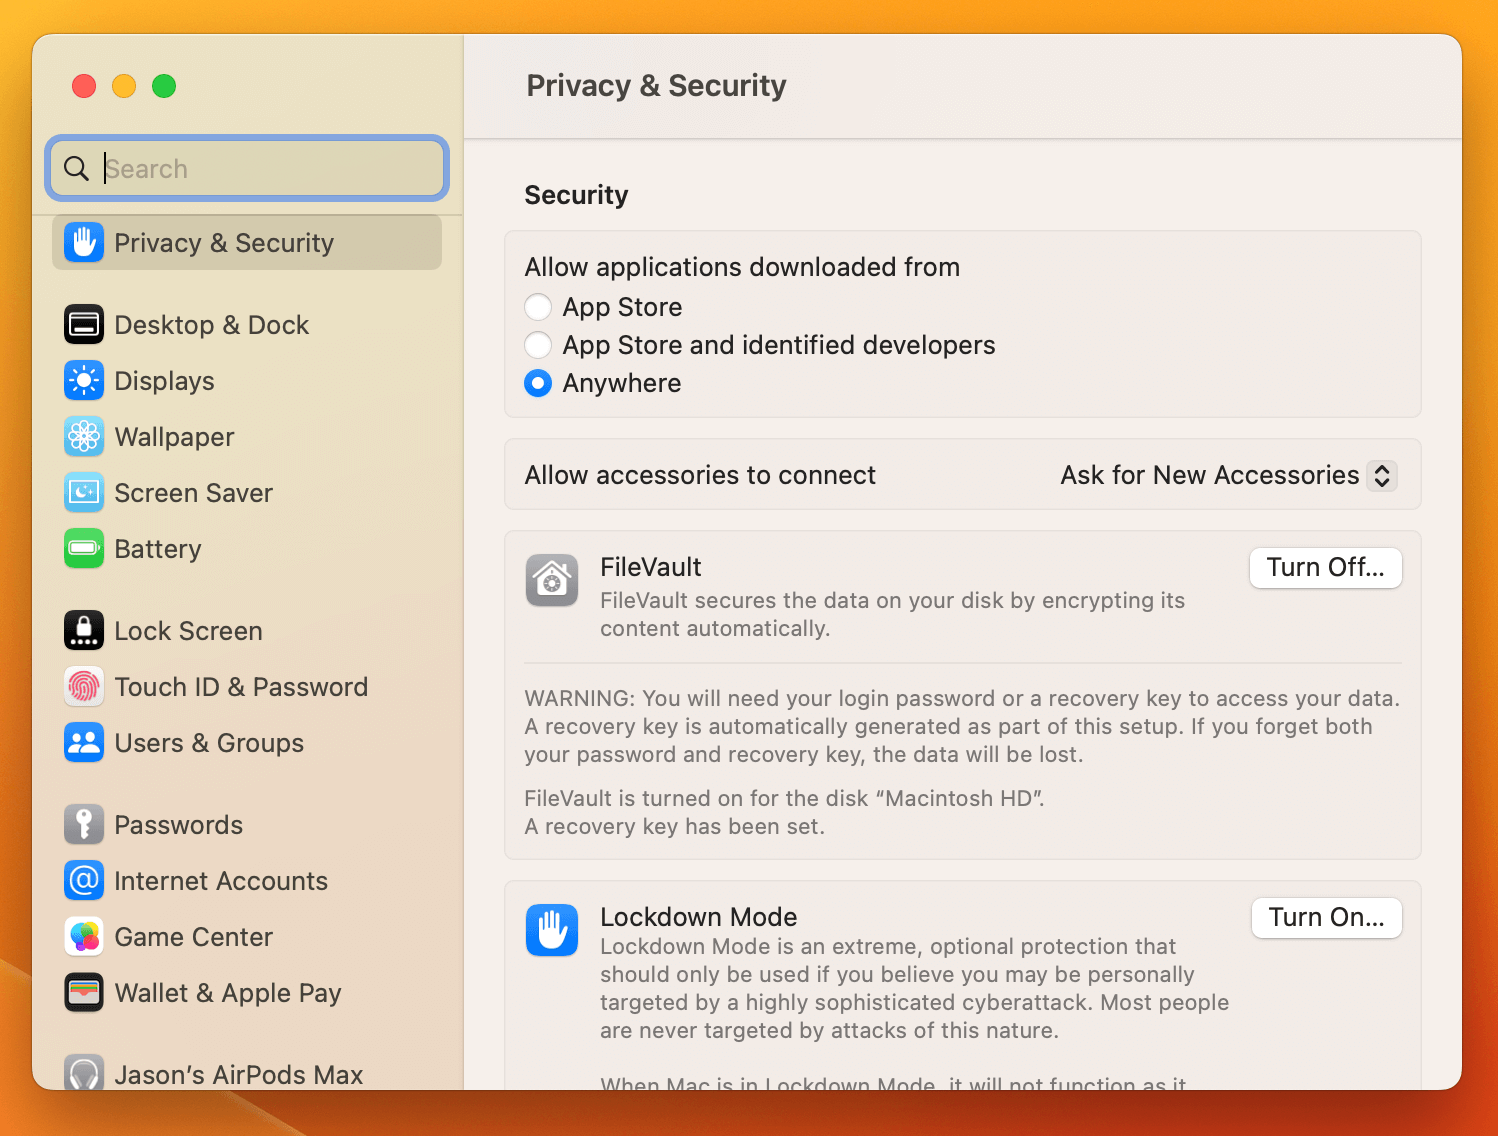
Task: Select the Anywhere radio button
Action: tap(538, 383)
